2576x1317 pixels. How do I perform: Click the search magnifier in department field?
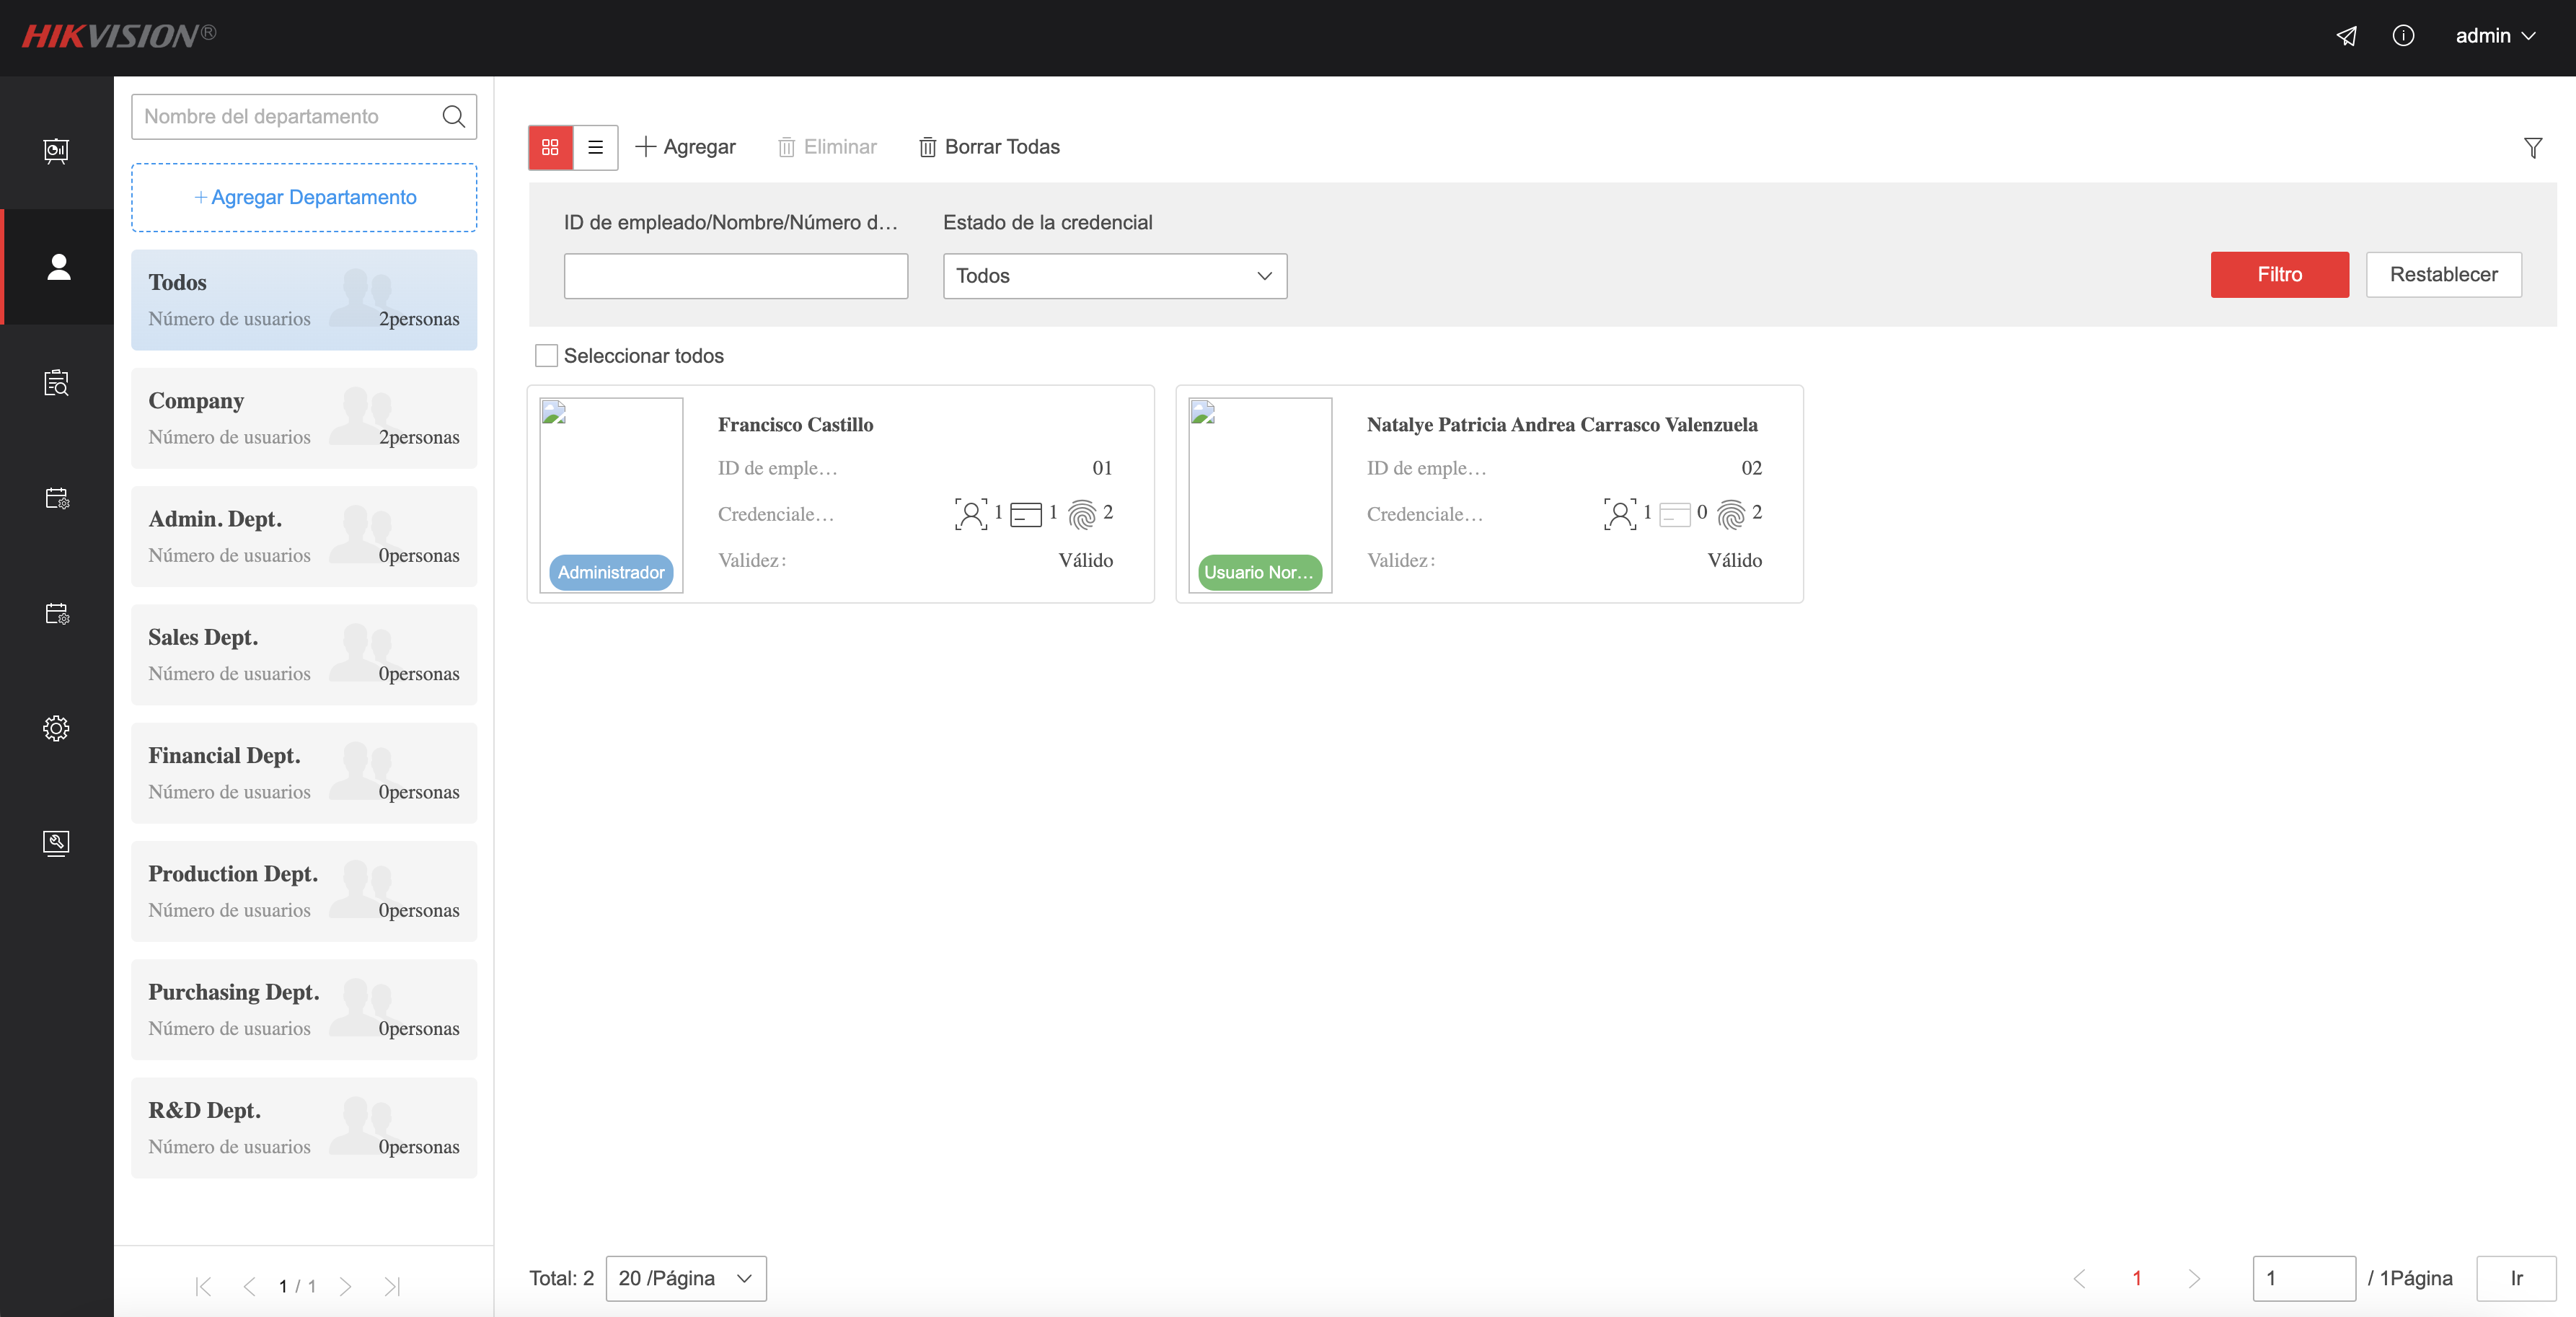(454, 116)
